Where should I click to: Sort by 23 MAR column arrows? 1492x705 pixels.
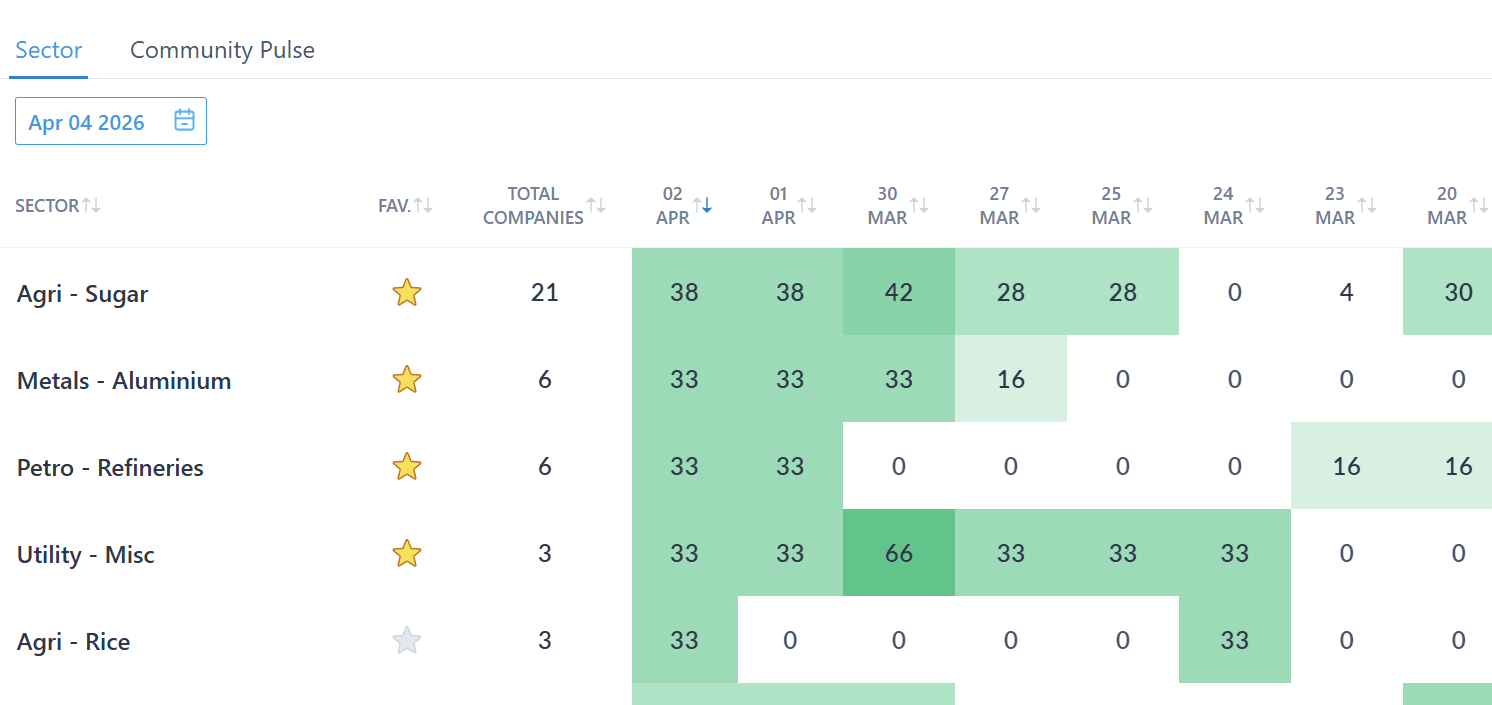1367,205
